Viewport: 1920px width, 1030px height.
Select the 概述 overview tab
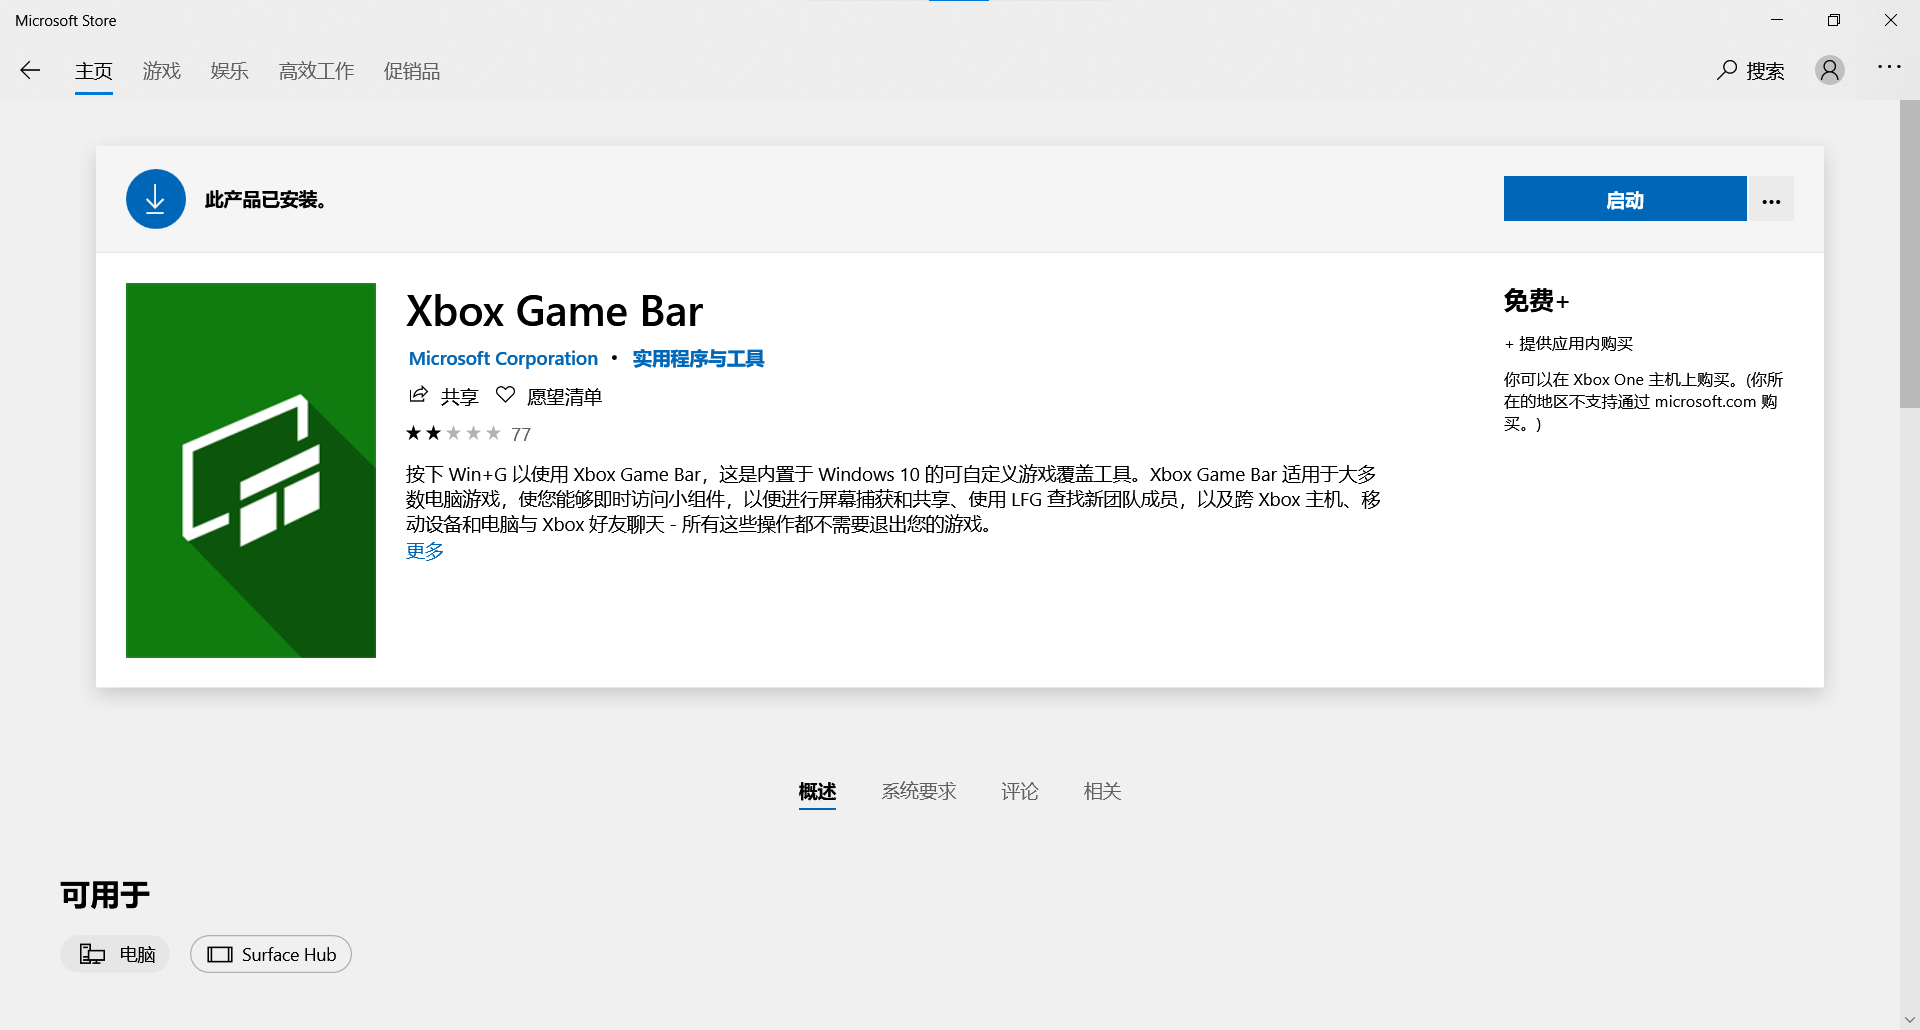pyautogui.click(x=817, y=791)
